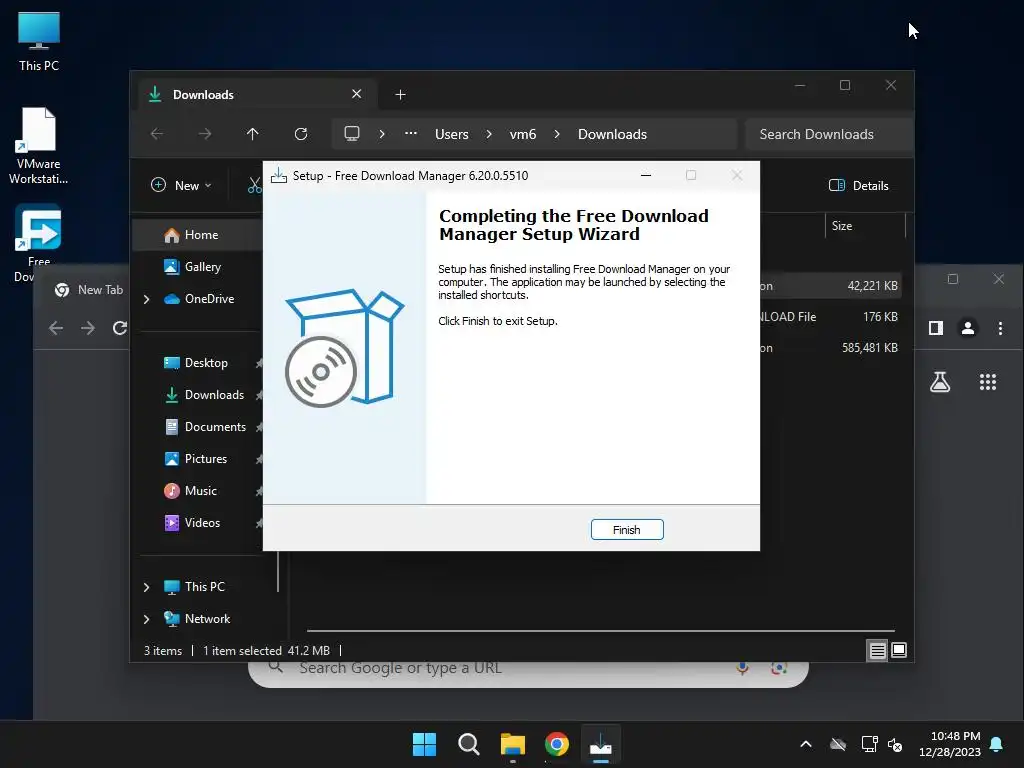Close the Downloads tab in Explorer
This screenshot has height=768, width=1024.
click(357, 94)
